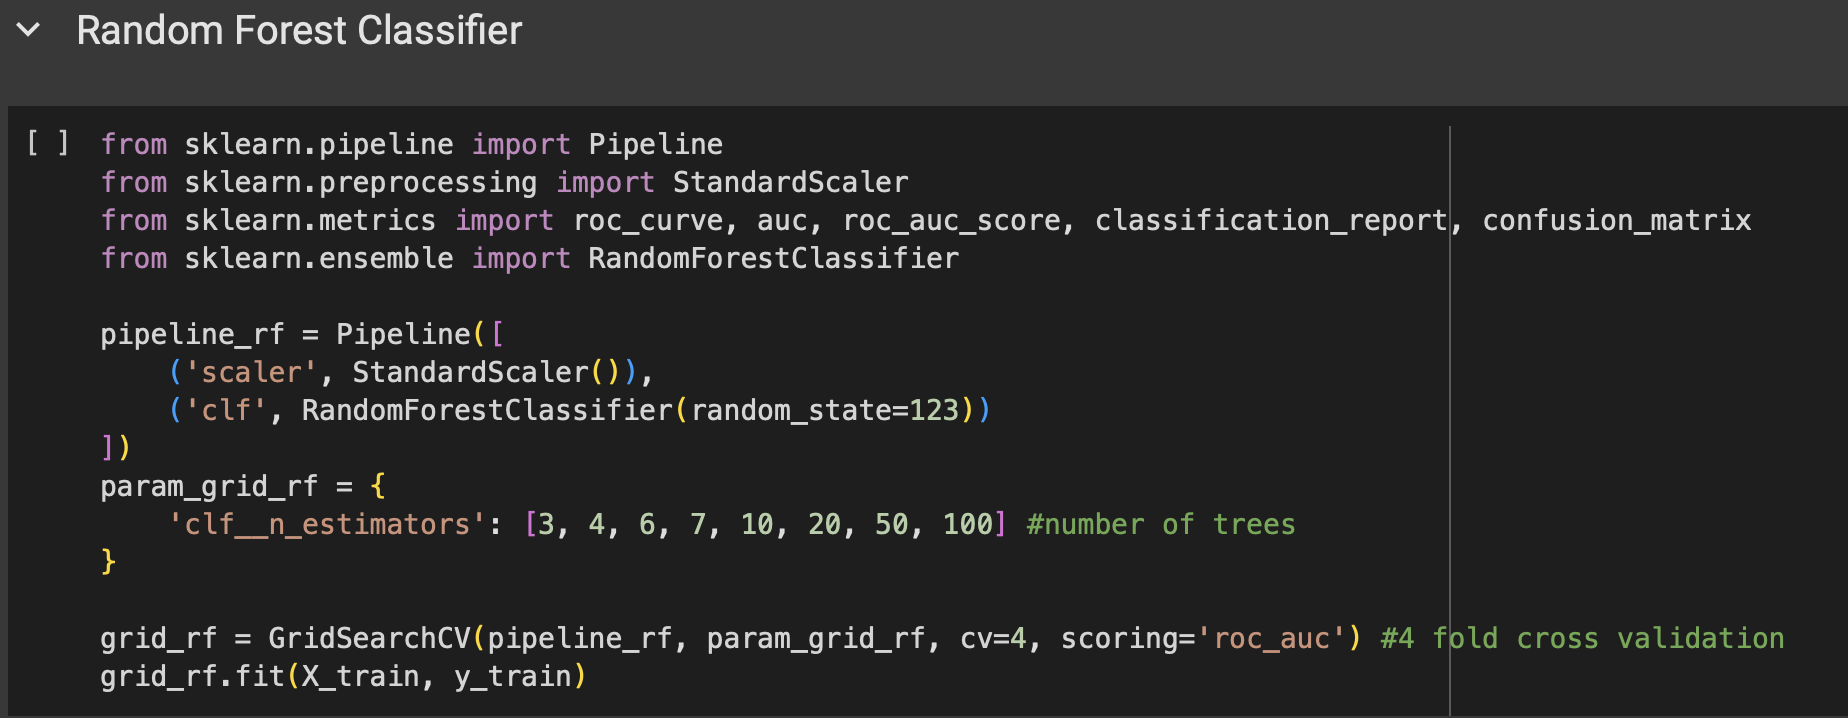Run the code cell using the empty brackets
Viewport: 1848px width, 718px height.
point(48,144)
